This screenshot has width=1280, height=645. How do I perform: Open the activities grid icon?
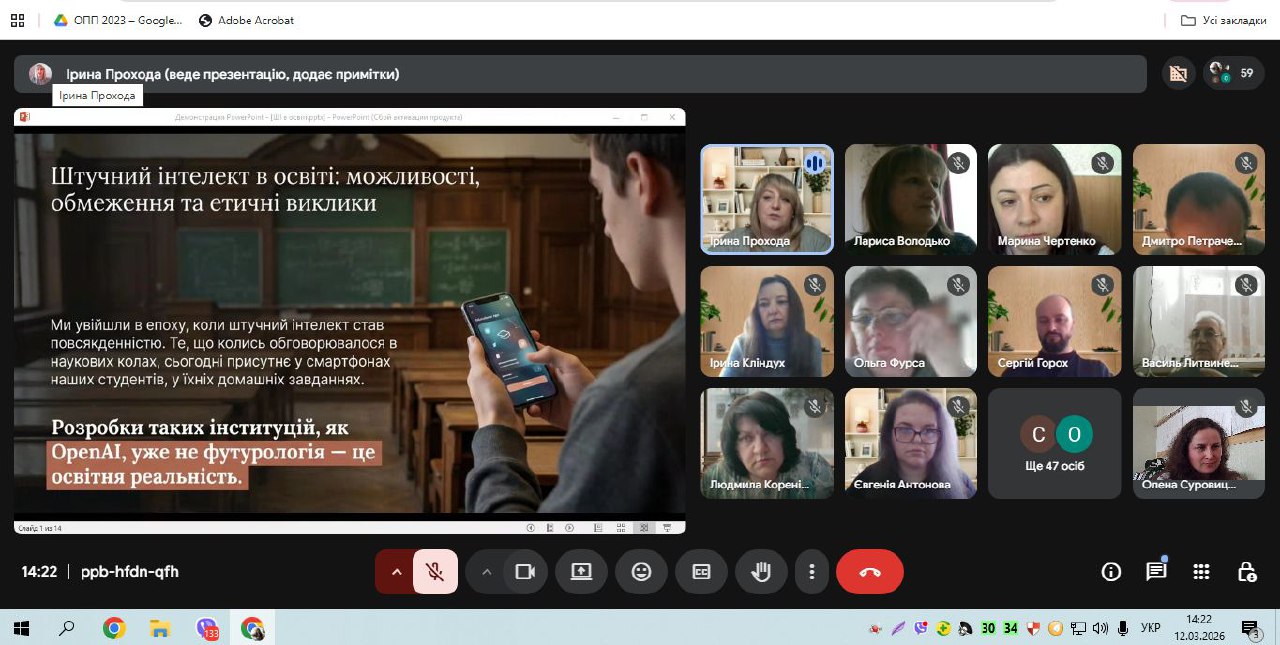pos(1202,572)
